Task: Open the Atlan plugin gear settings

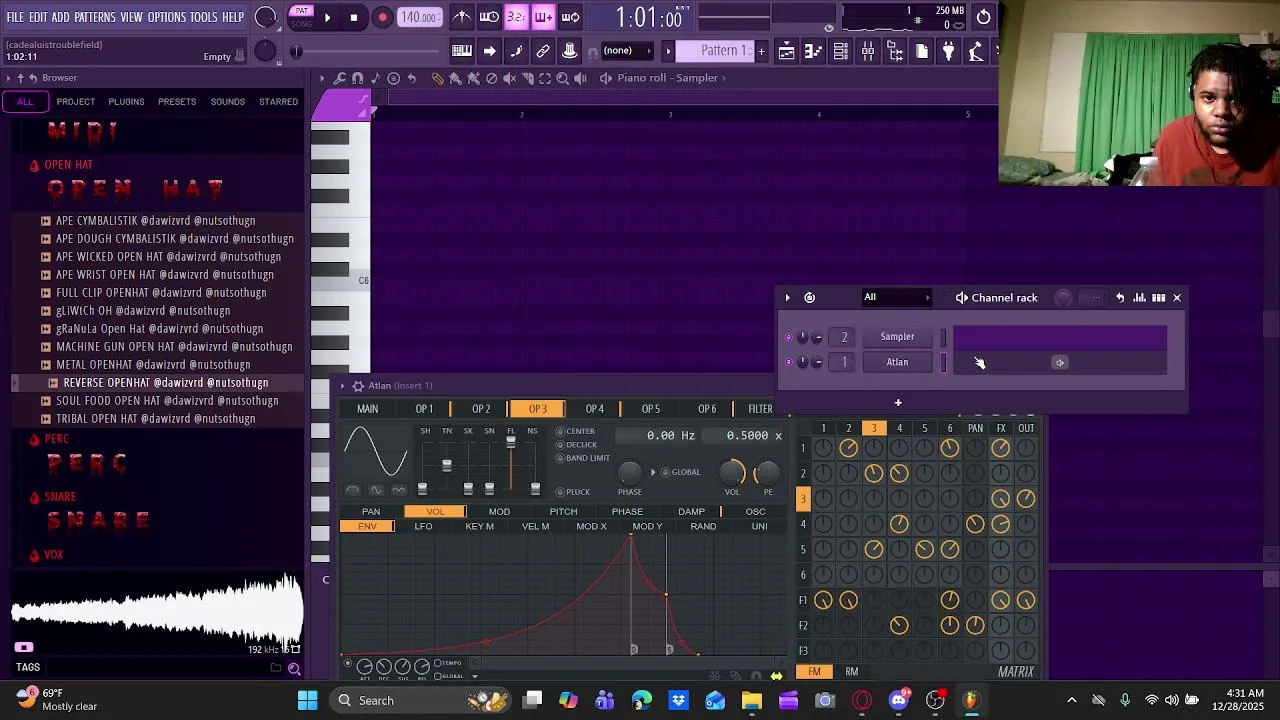Action: 358,386
